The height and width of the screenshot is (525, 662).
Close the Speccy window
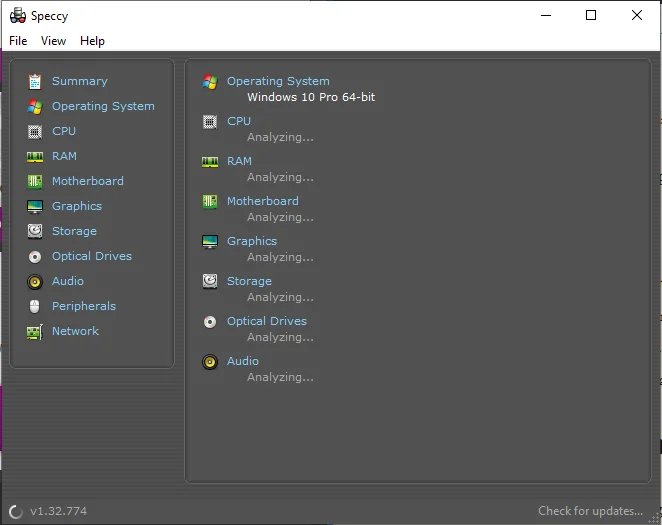pyautogui.click(x=637, y=15)
